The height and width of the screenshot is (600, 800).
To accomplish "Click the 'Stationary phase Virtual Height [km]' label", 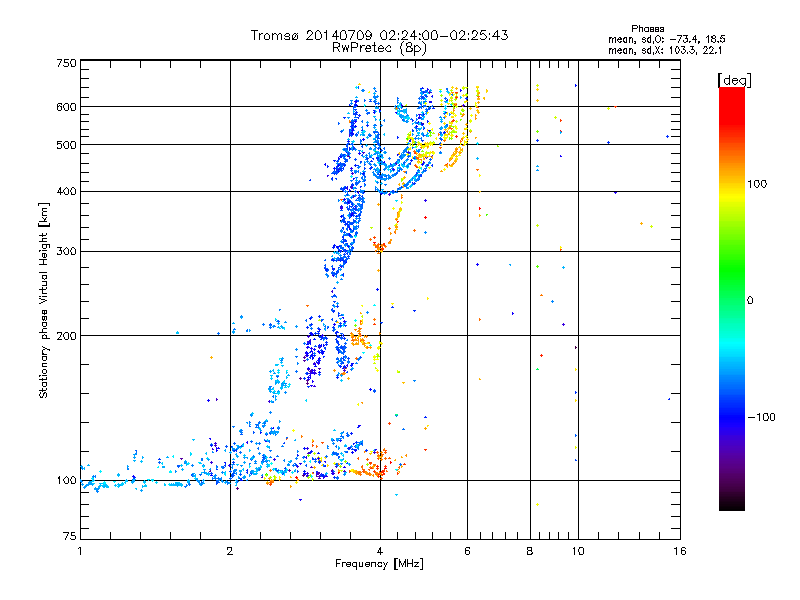I will [44, 300].
